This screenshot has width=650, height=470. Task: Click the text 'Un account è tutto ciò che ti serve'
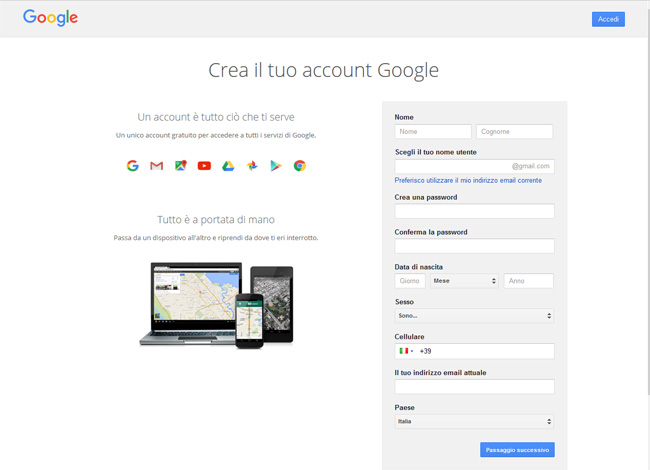point(216,117)
